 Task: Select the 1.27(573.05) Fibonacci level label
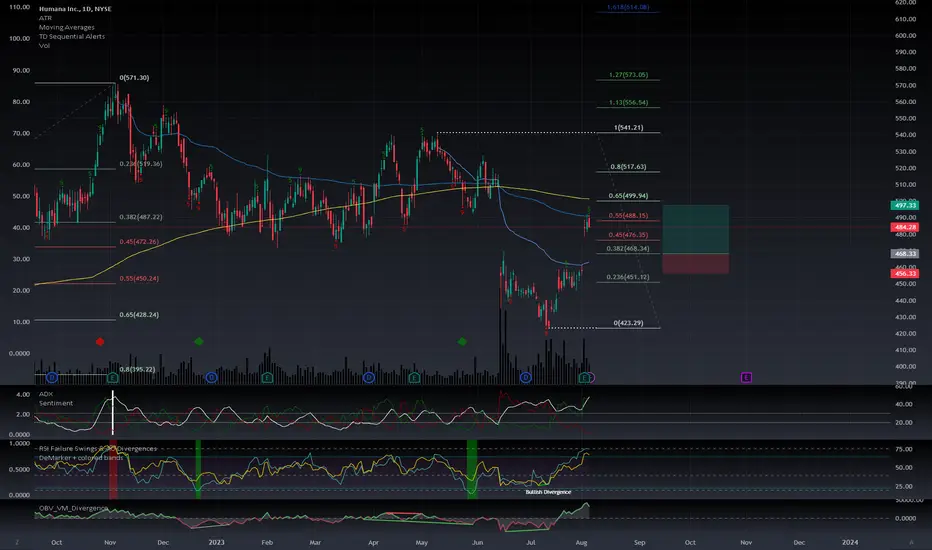[628, 75]
